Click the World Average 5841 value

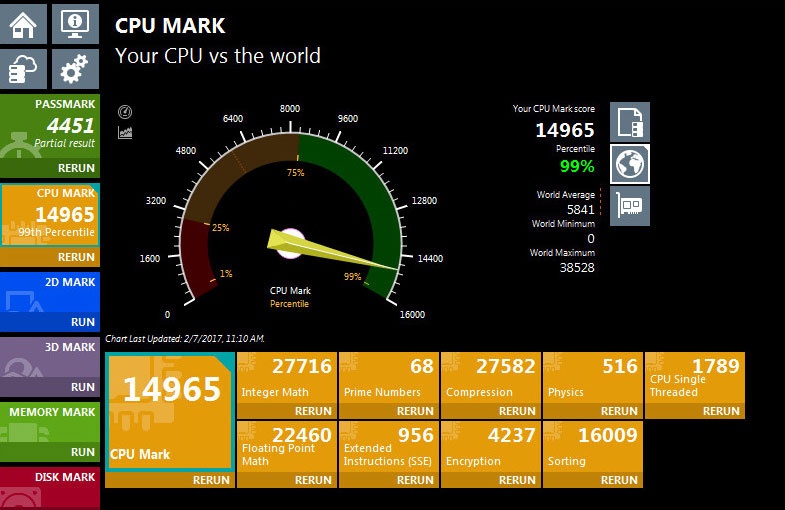click(580, 209)
